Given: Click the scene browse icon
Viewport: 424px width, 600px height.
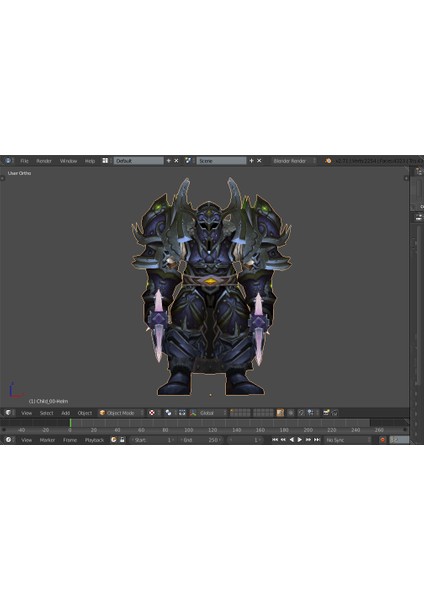Looking at the screenshot, I should pos(188,161).
